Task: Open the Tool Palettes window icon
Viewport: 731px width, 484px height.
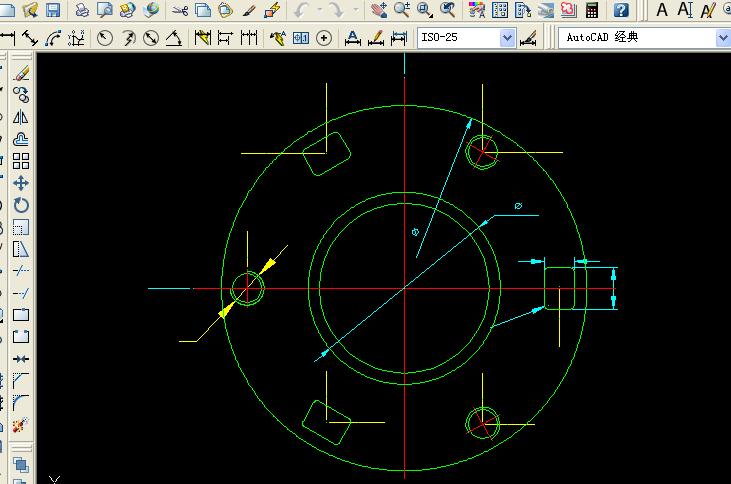Action: click(x=523, y=9)
